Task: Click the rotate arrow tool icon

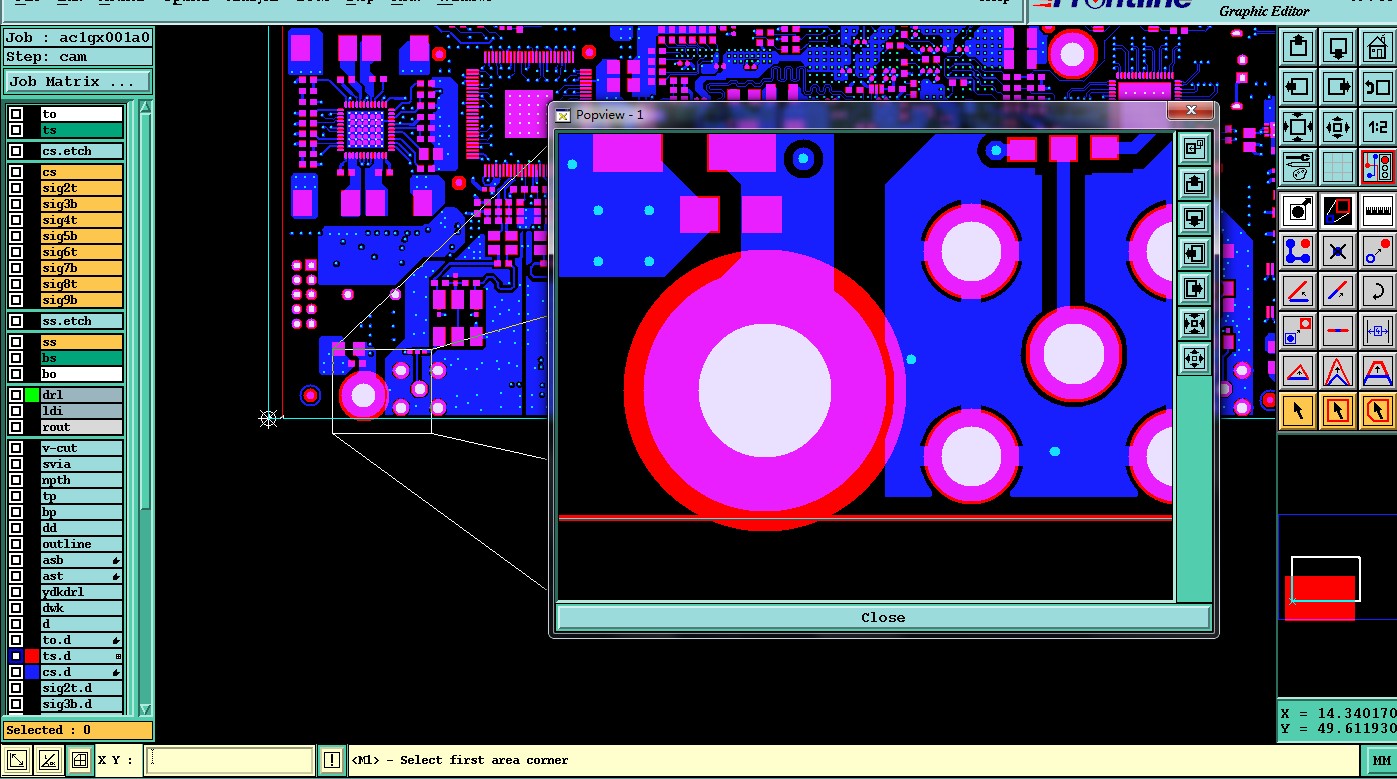Action: point(1378,291)
